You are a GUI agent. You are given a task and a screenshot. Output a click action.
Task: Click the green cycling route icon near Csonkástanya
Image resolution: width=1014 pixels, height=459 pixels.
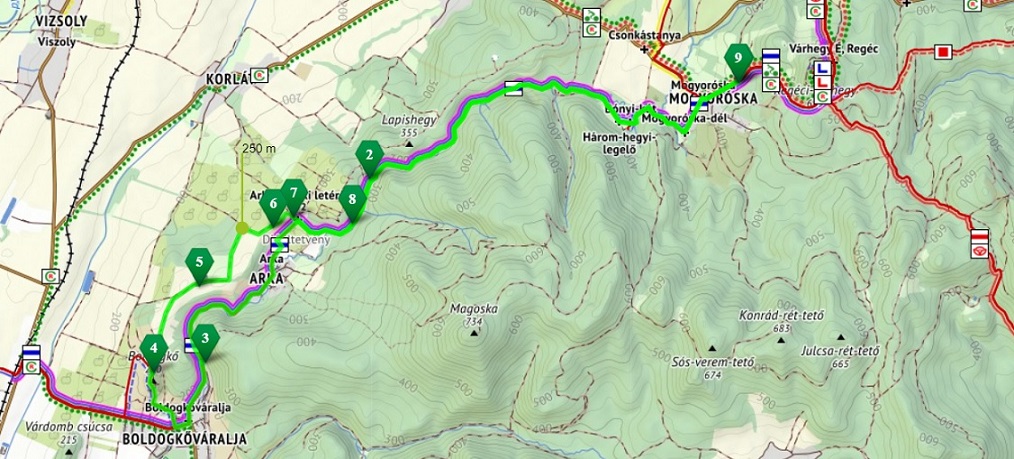pyautogui.click(x=590, y=15)
